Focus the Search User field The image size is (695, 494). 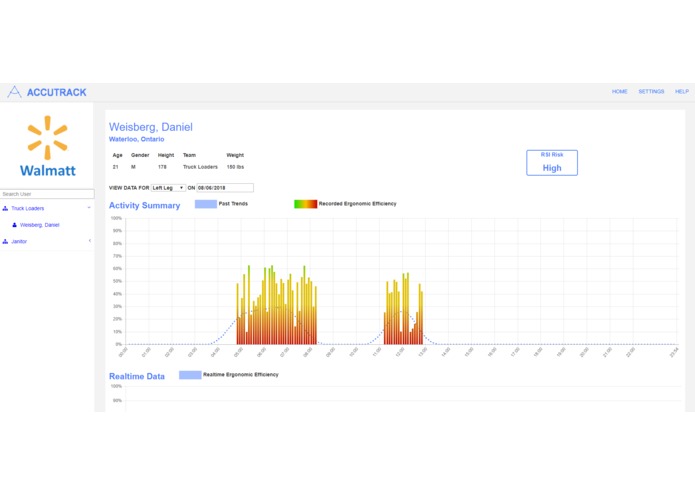[x=47, y=194]
